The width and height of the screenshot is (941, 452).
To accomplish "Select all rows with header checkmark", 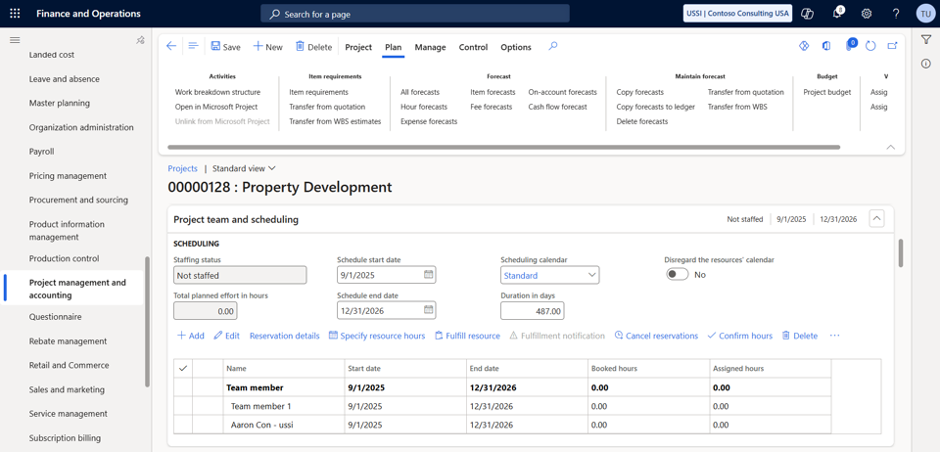I will point(183,369).
